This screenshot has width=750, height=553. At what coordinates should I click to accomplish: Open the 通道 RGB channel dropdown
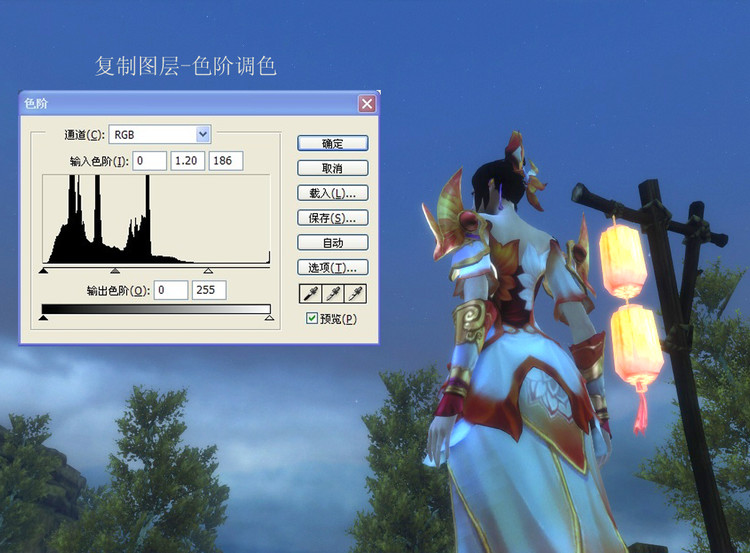(x=160, y=134)
